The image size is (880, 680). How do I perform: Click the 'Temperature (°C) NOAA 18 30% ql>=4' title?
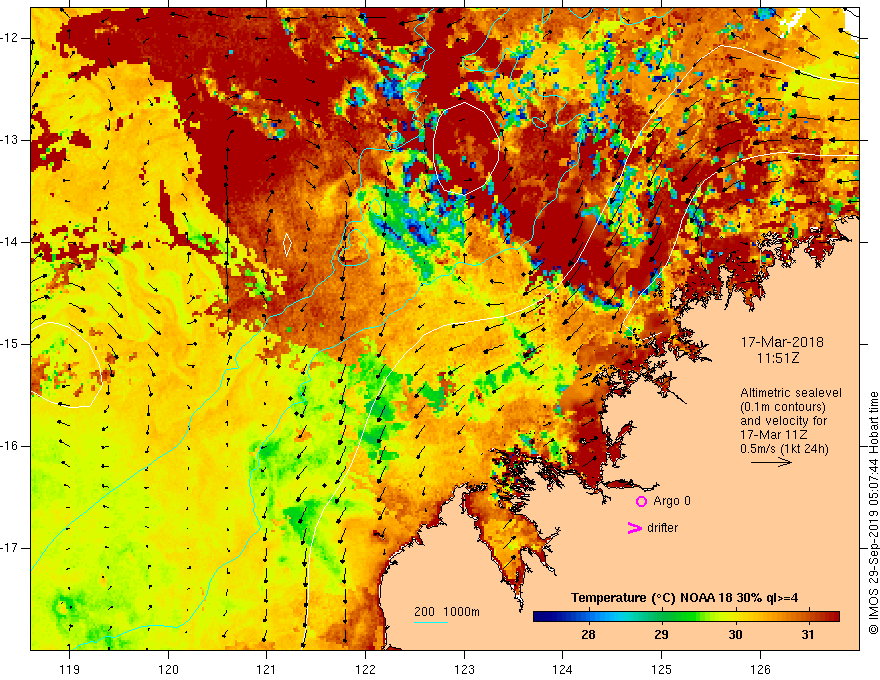click(x=684, y=598)
